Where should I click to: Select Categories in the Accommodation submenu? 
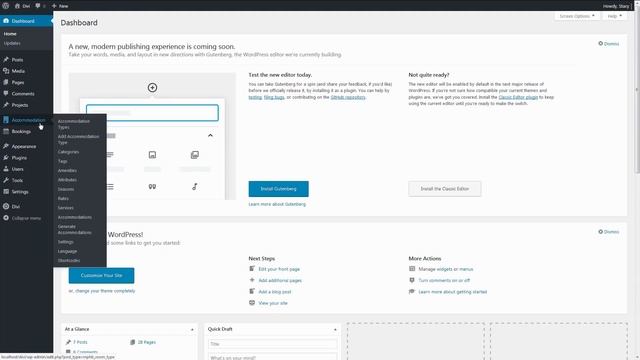[x=68, y=152]
